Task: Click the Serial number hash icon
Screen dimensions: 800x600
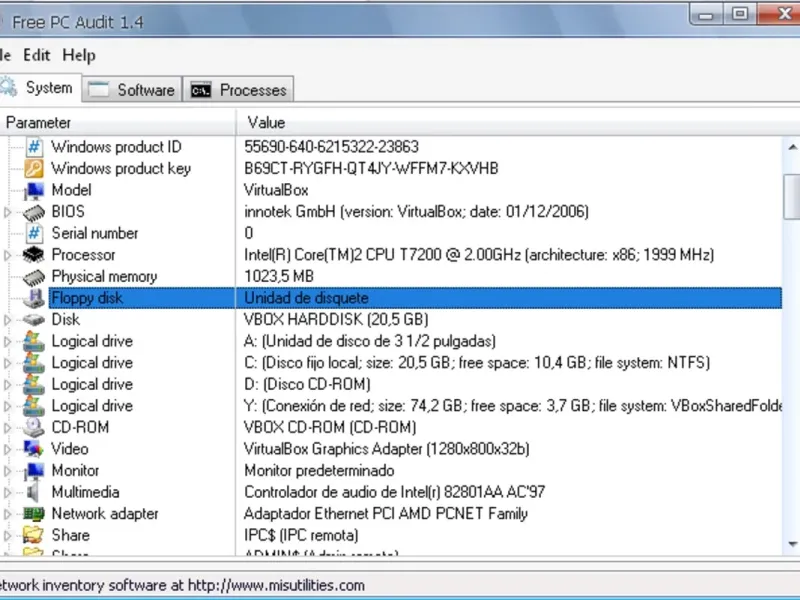Action: tap(34, 233)
